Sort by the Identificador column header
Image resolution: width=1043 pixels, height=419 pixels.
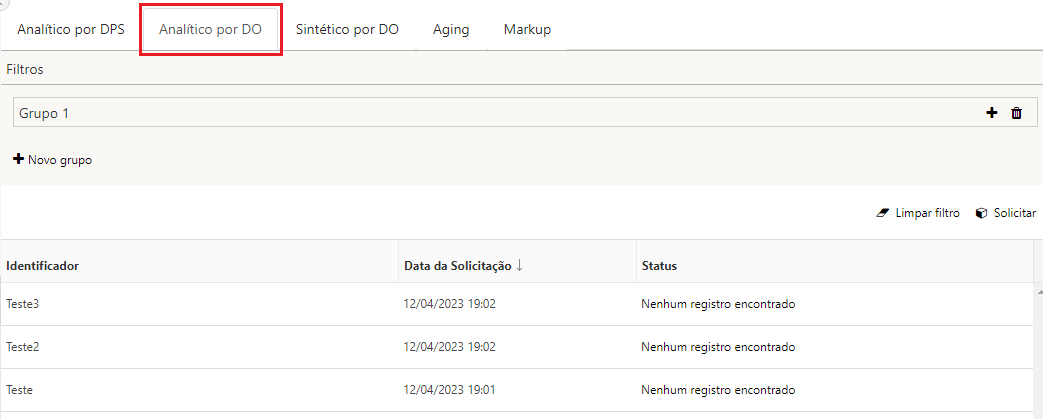pos(43,266)
